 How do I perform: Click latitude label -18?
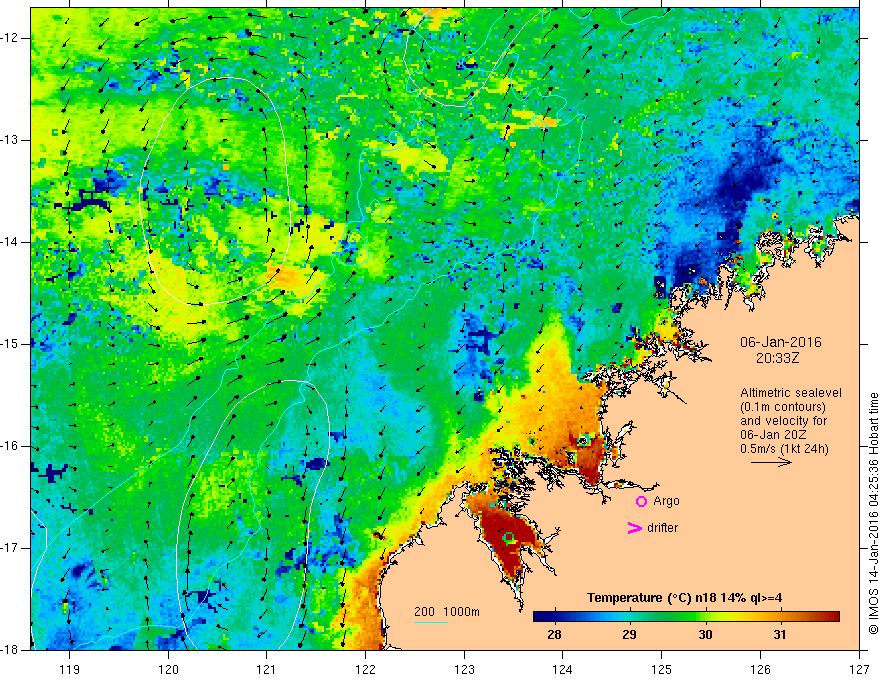pyautogui.click(x=10, y=650)
